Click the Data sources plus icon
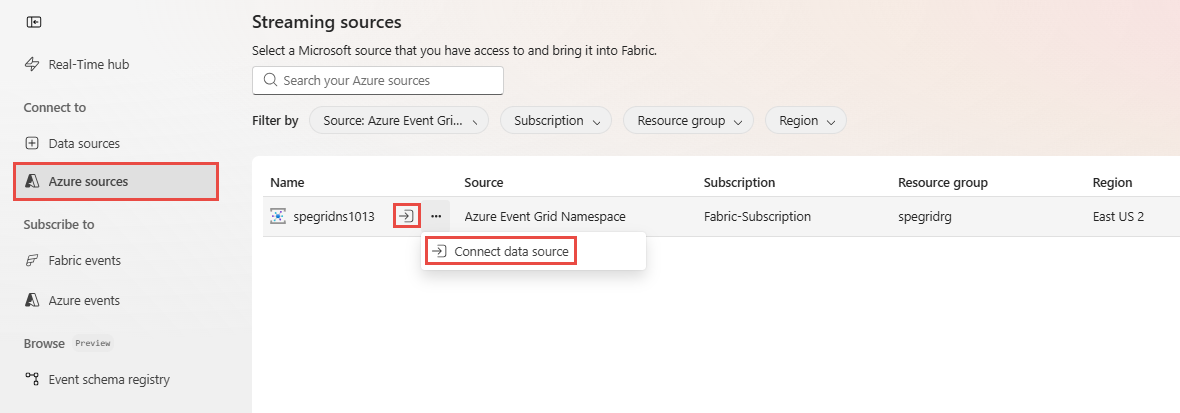This screenshot has width=1180, height=413. 32,143
